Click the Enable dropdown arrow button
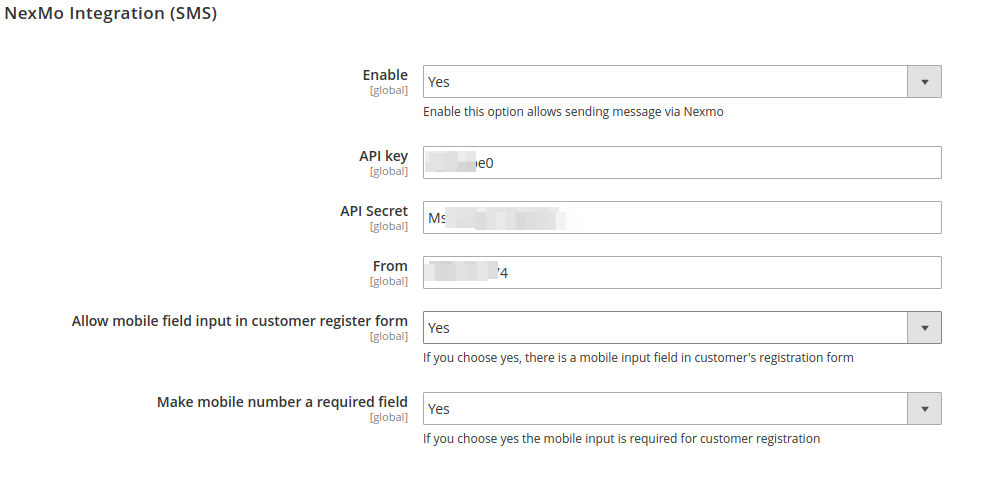This screenshot has width=985, height=487. point(924,82)
